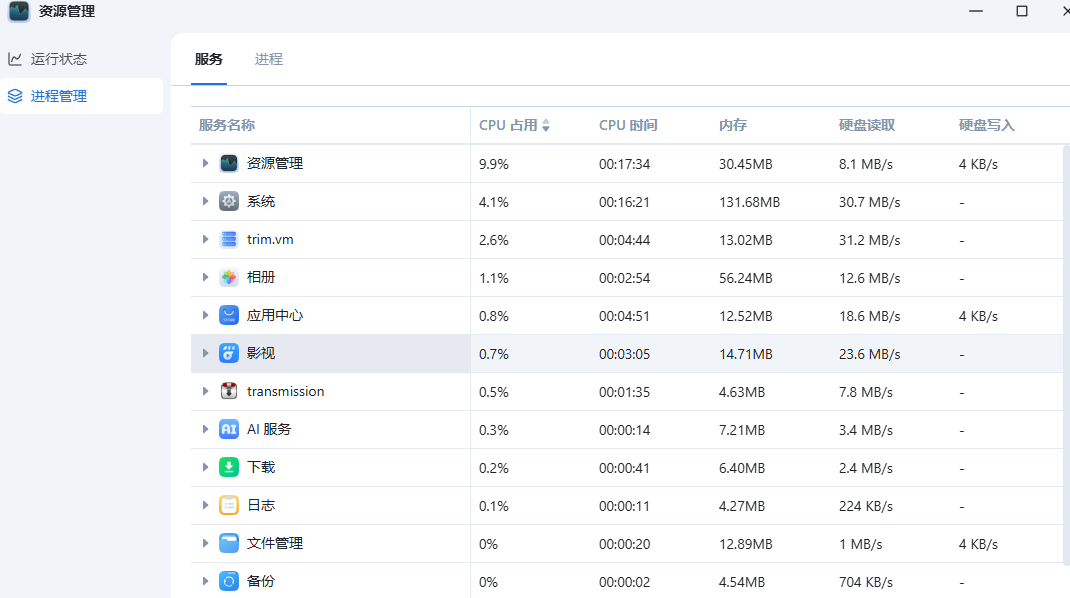Click the 4 KB/s write value in 文件管理 row
This screenshot has width=1070, height=598.
click(x=979, y=544)
